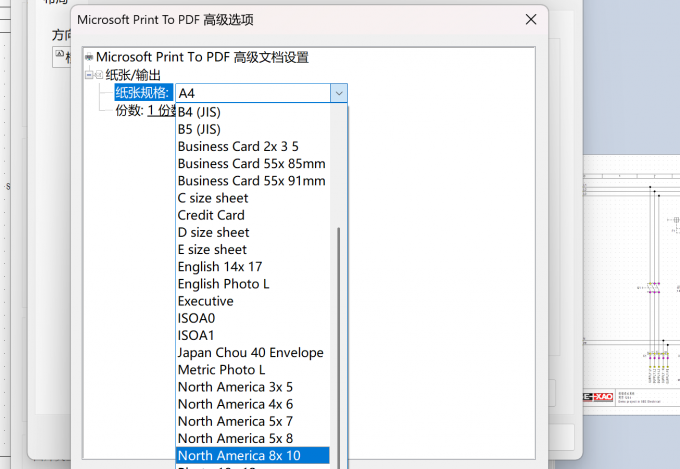Select Metric Photo L paper size
This screenshot has height=469, width=680.
[x=253, y=370]
